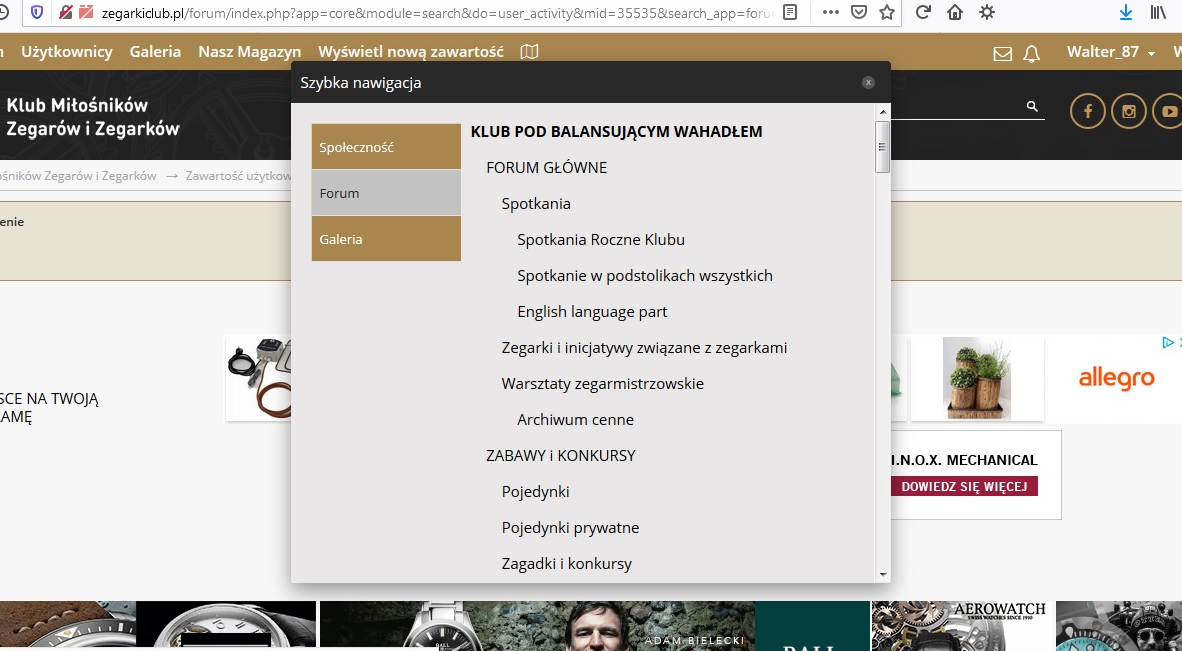This screenshot has height=651, width=1182.
Task: Go to the Pojedynki forum
Action: coord(535,492)
